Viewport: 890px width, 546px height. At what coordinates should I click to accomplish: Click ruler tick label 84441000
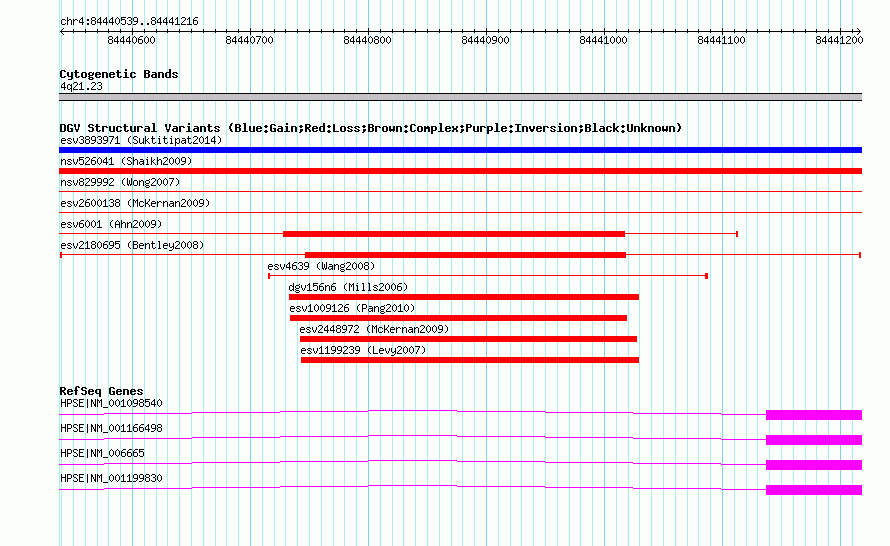click(x=603, y=40)
